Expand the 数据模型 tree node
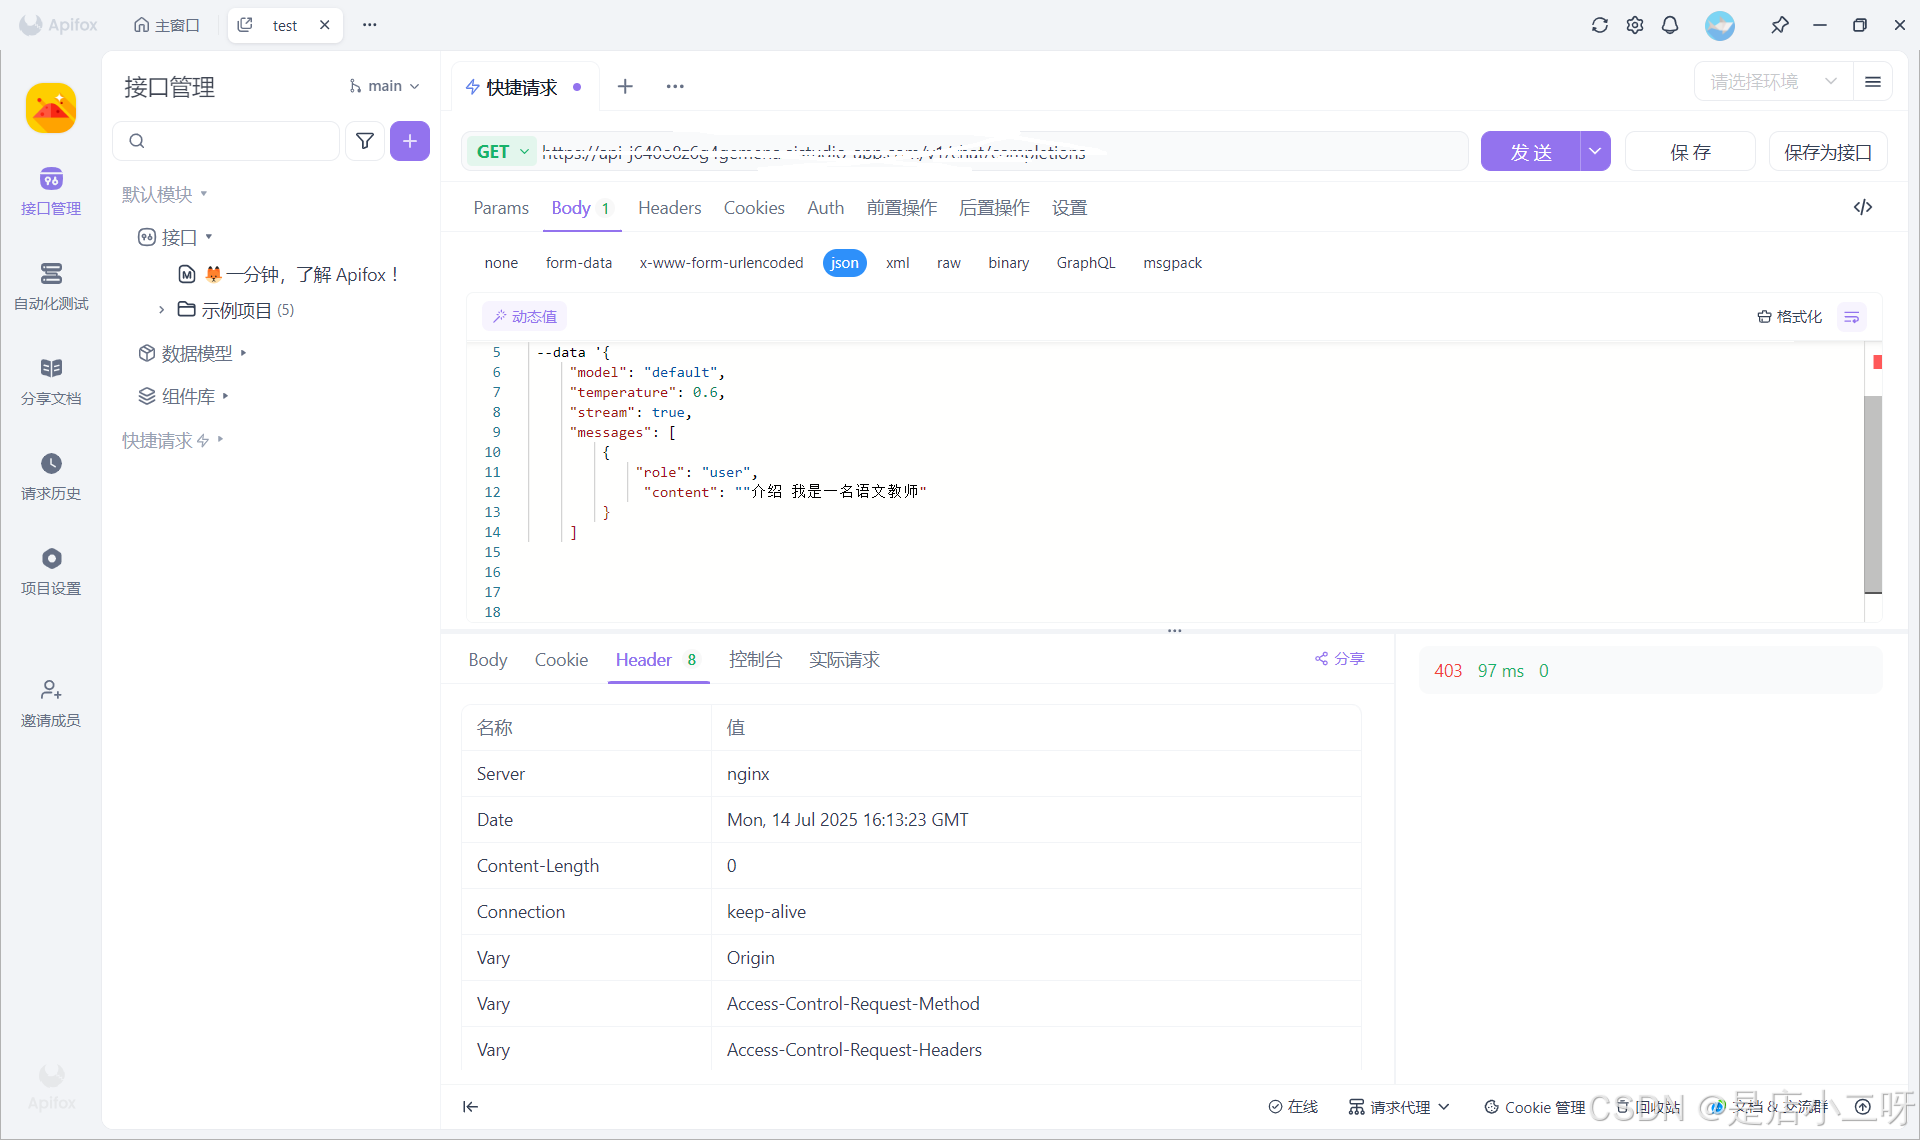 point(243,353)
